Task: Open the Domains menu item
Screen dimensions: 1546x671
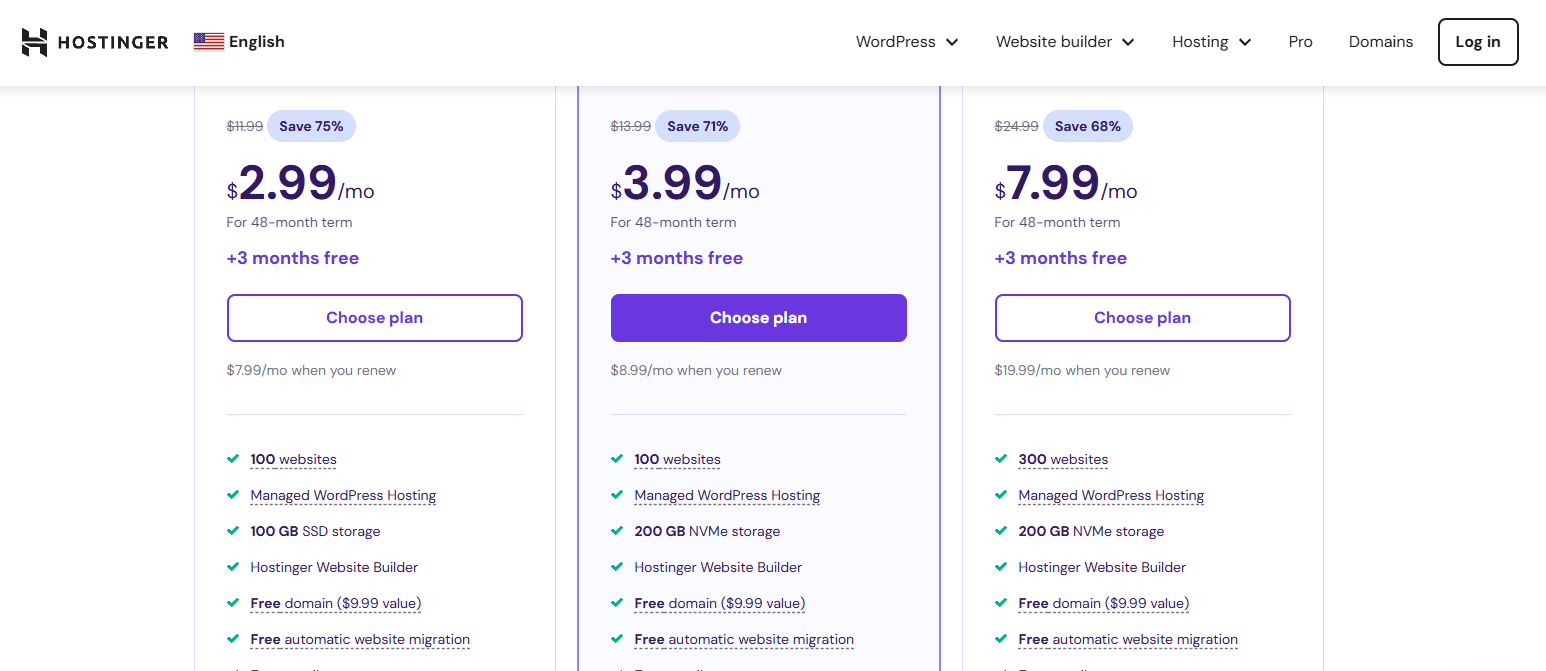Action: [x=1381, y=41]
